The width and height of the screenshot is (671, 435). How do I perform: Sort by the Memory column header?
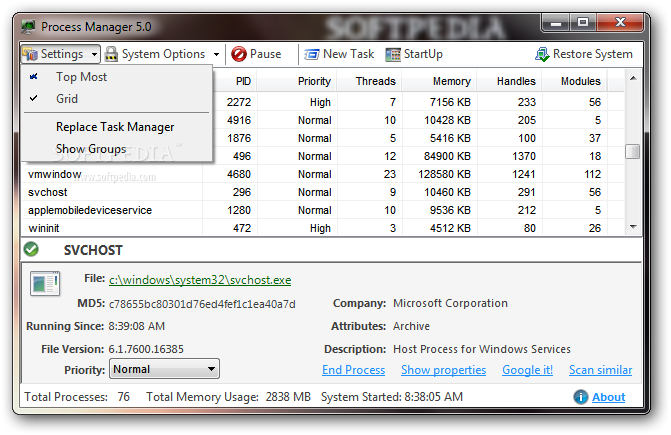(439, 81)
